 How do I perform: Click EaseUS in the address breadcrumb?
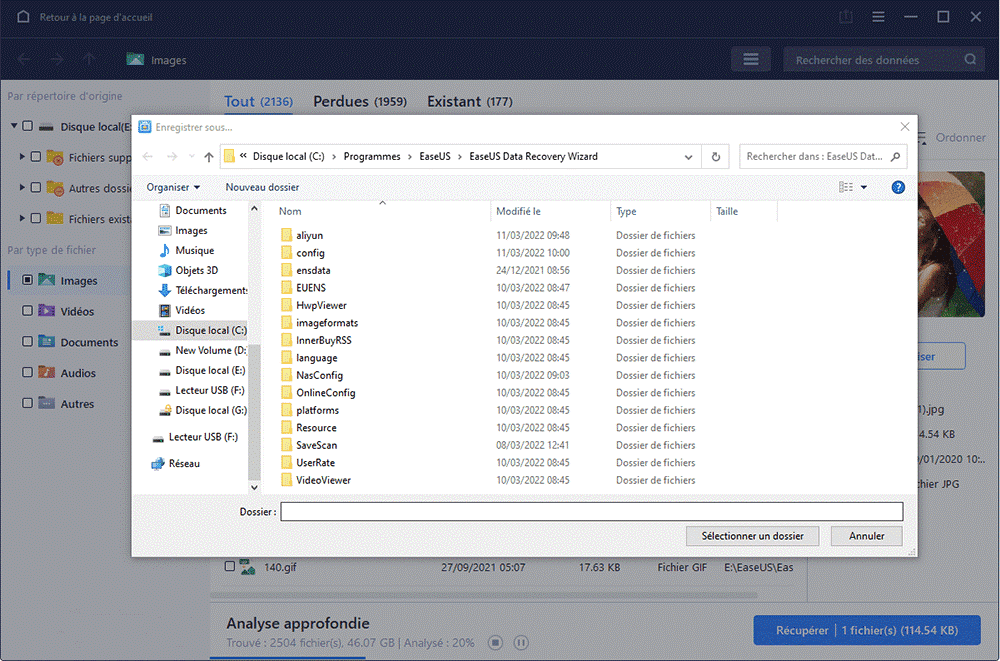(x=435, y=156)
